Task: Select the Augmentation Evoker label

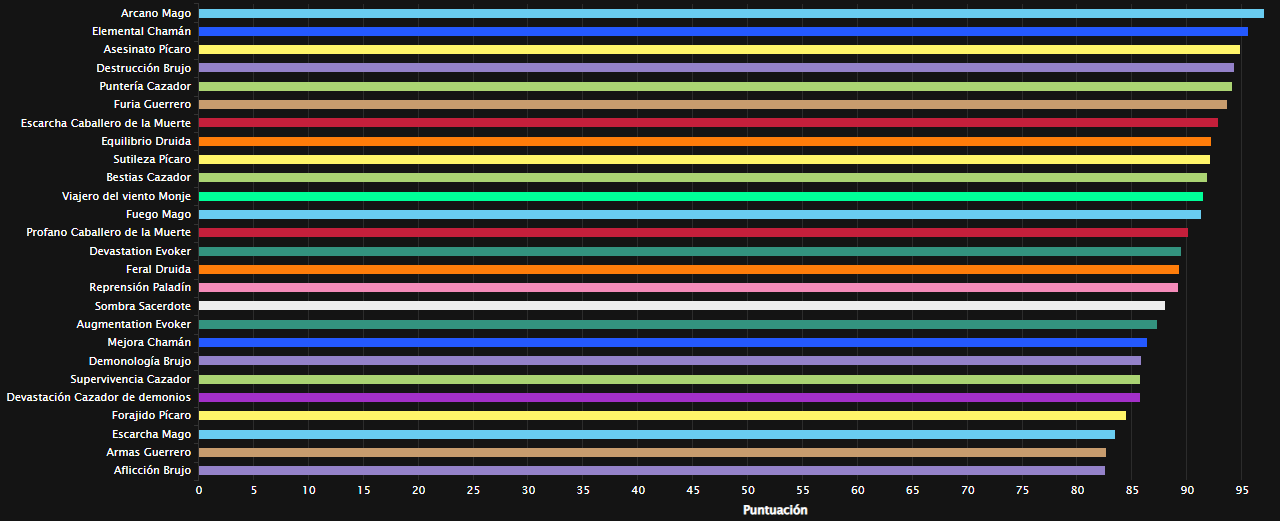Action: (133, 324)
